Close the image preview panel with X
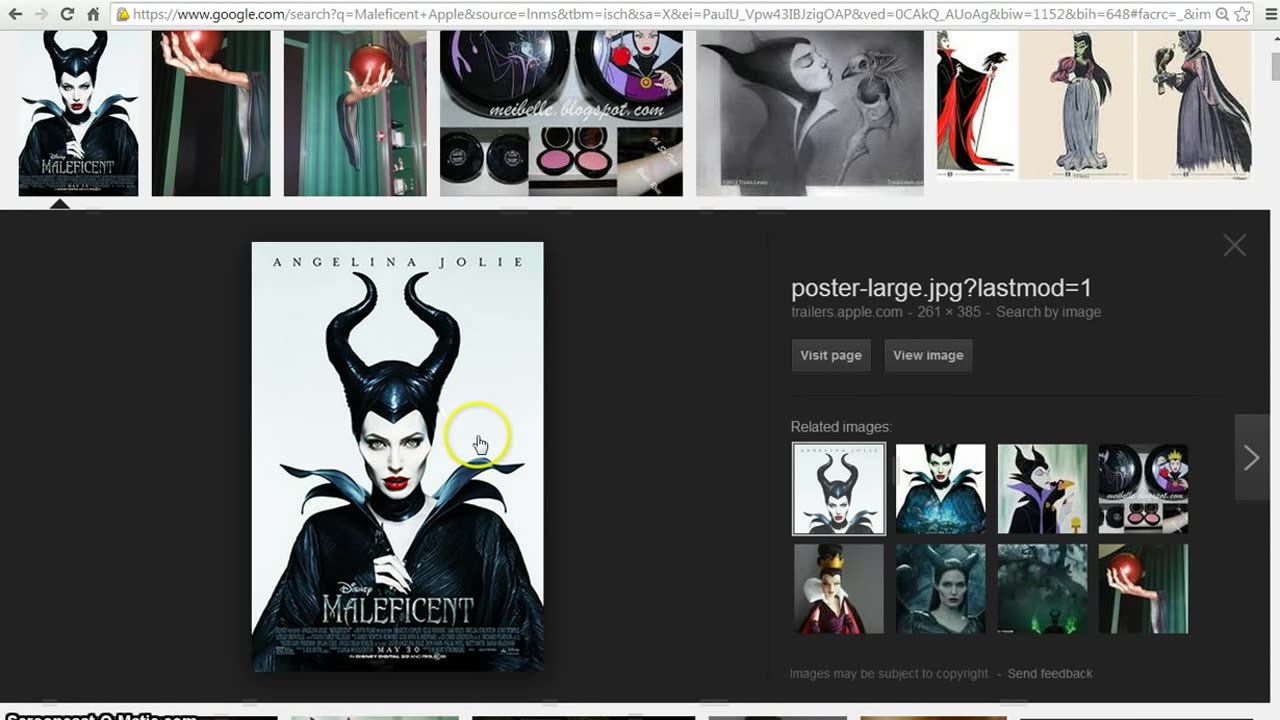 click(x=1235, y=245)
